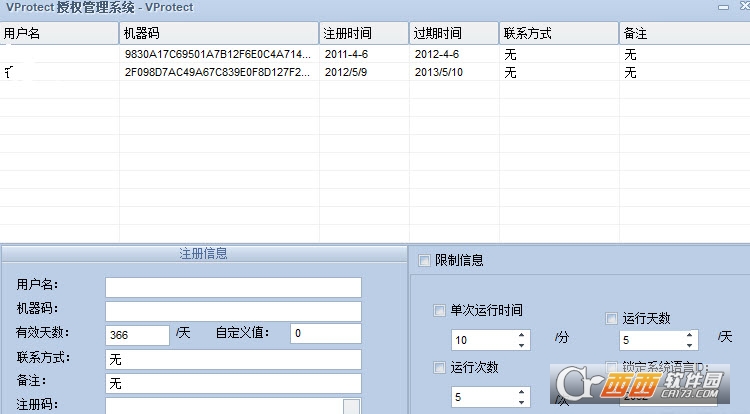Enable the 限制信息 checkbox
Viewport: 750px width, 414px height.
click(x=424, y=261)
